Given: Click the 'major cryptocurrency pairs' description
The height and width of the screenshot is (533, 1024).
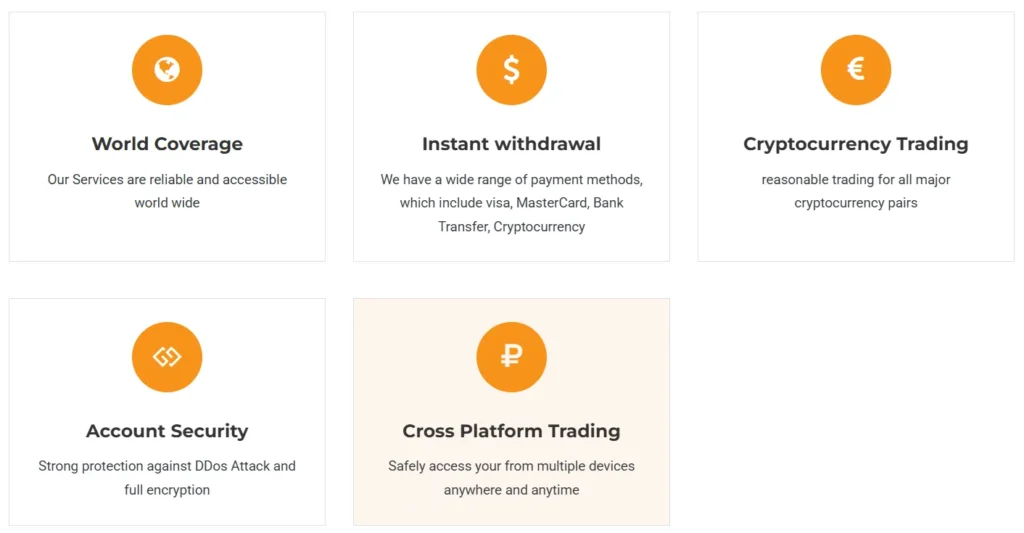Looking at the screenshot, I should click(856, 191).
